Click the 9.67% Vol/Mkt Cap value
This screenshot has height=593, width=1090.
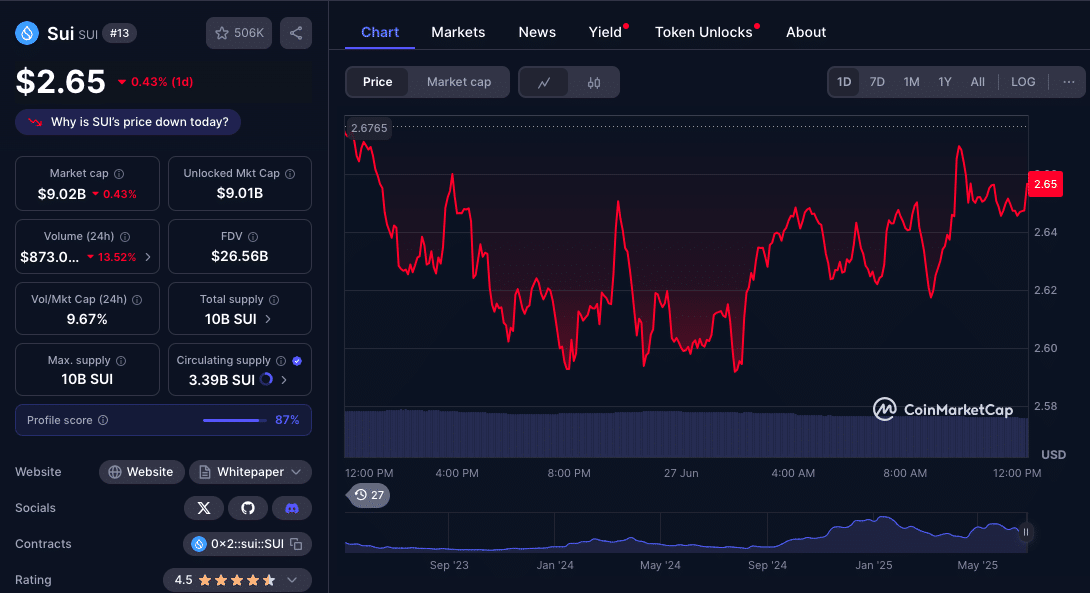[x=87, y=319]
